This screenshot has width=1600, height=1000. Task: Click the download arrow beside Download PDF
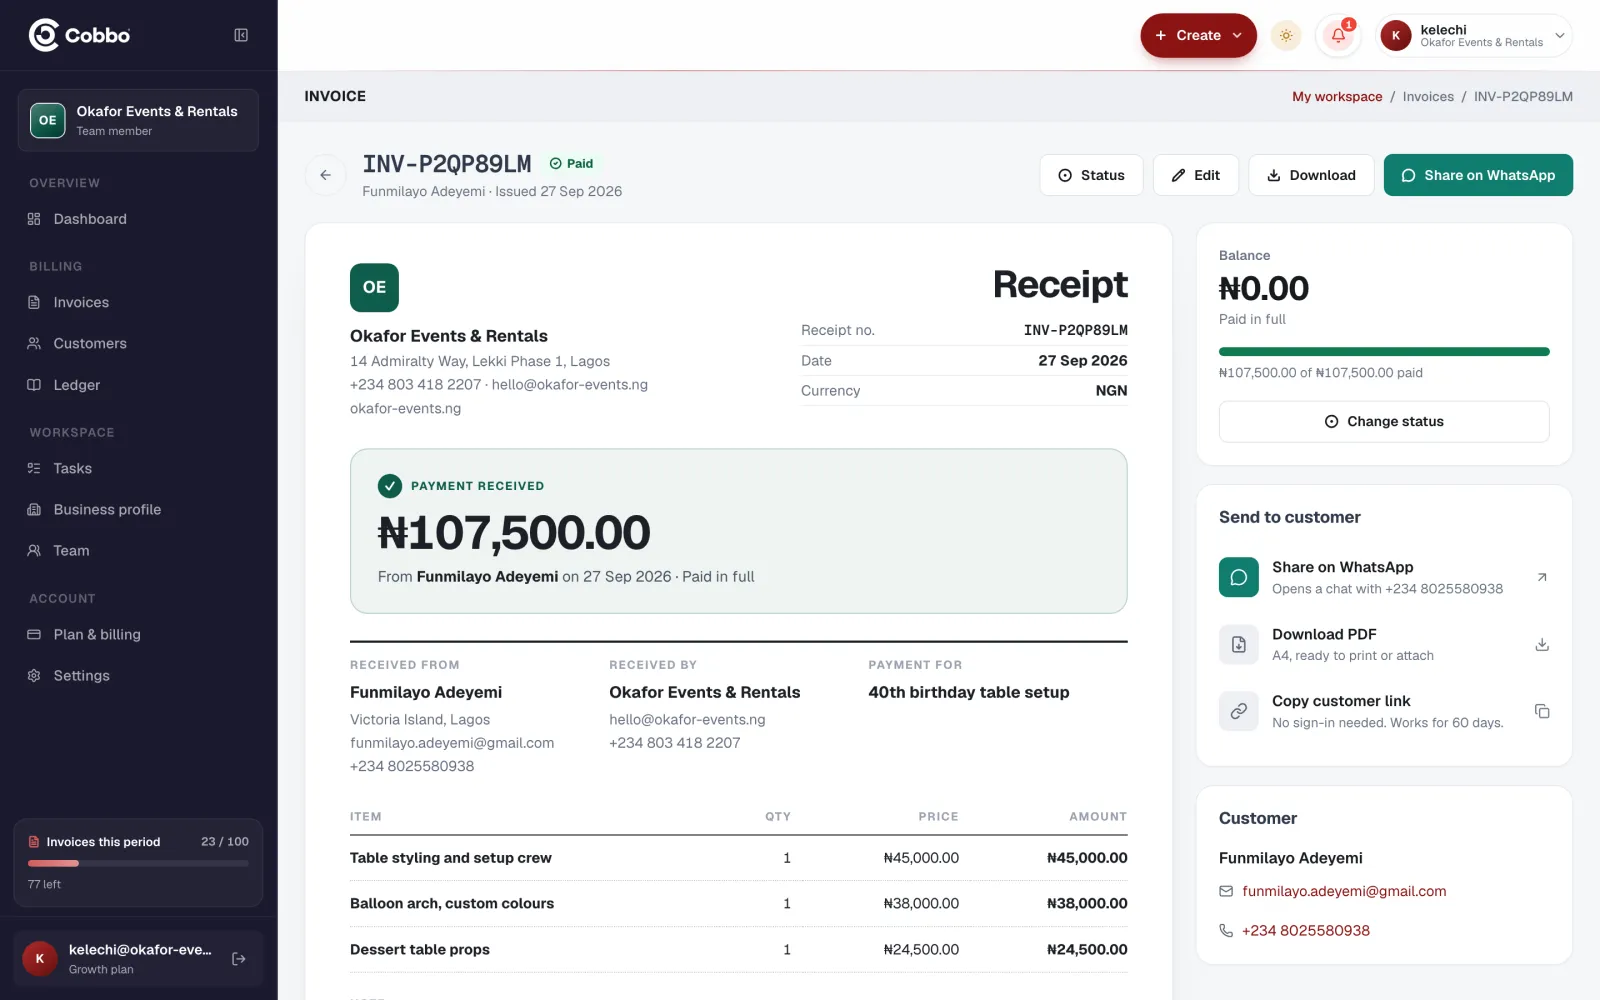[1542, 644]
